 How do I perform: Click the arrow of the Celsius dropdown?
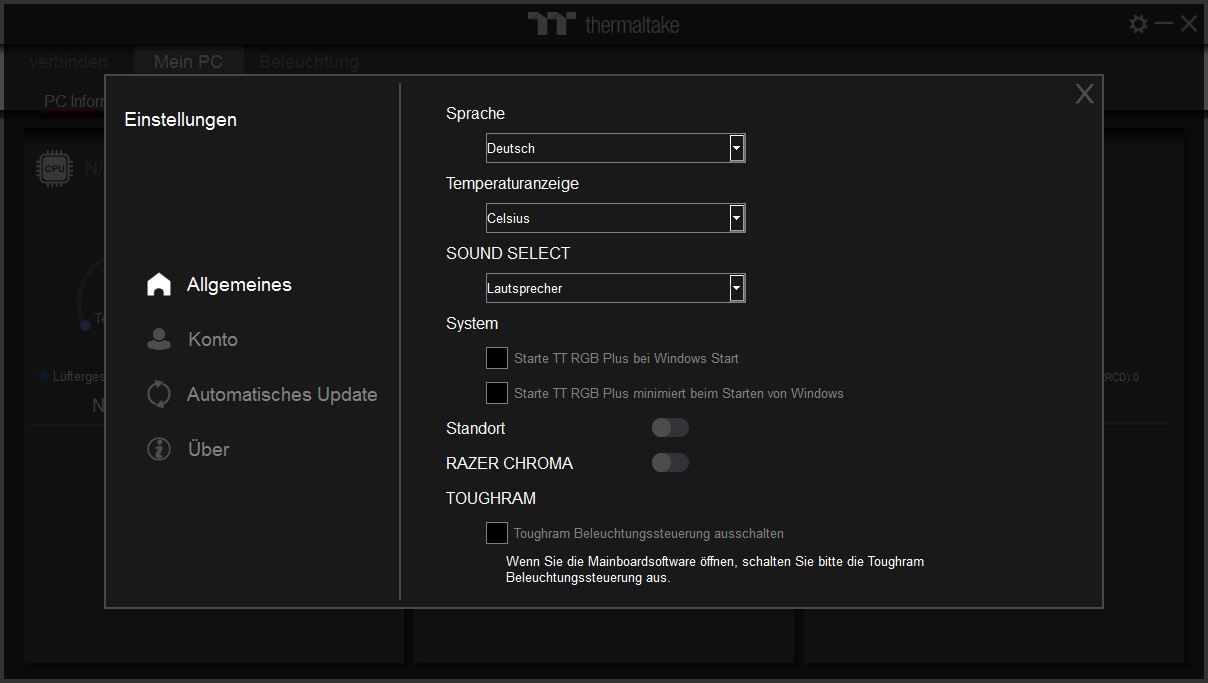(737, 218)
